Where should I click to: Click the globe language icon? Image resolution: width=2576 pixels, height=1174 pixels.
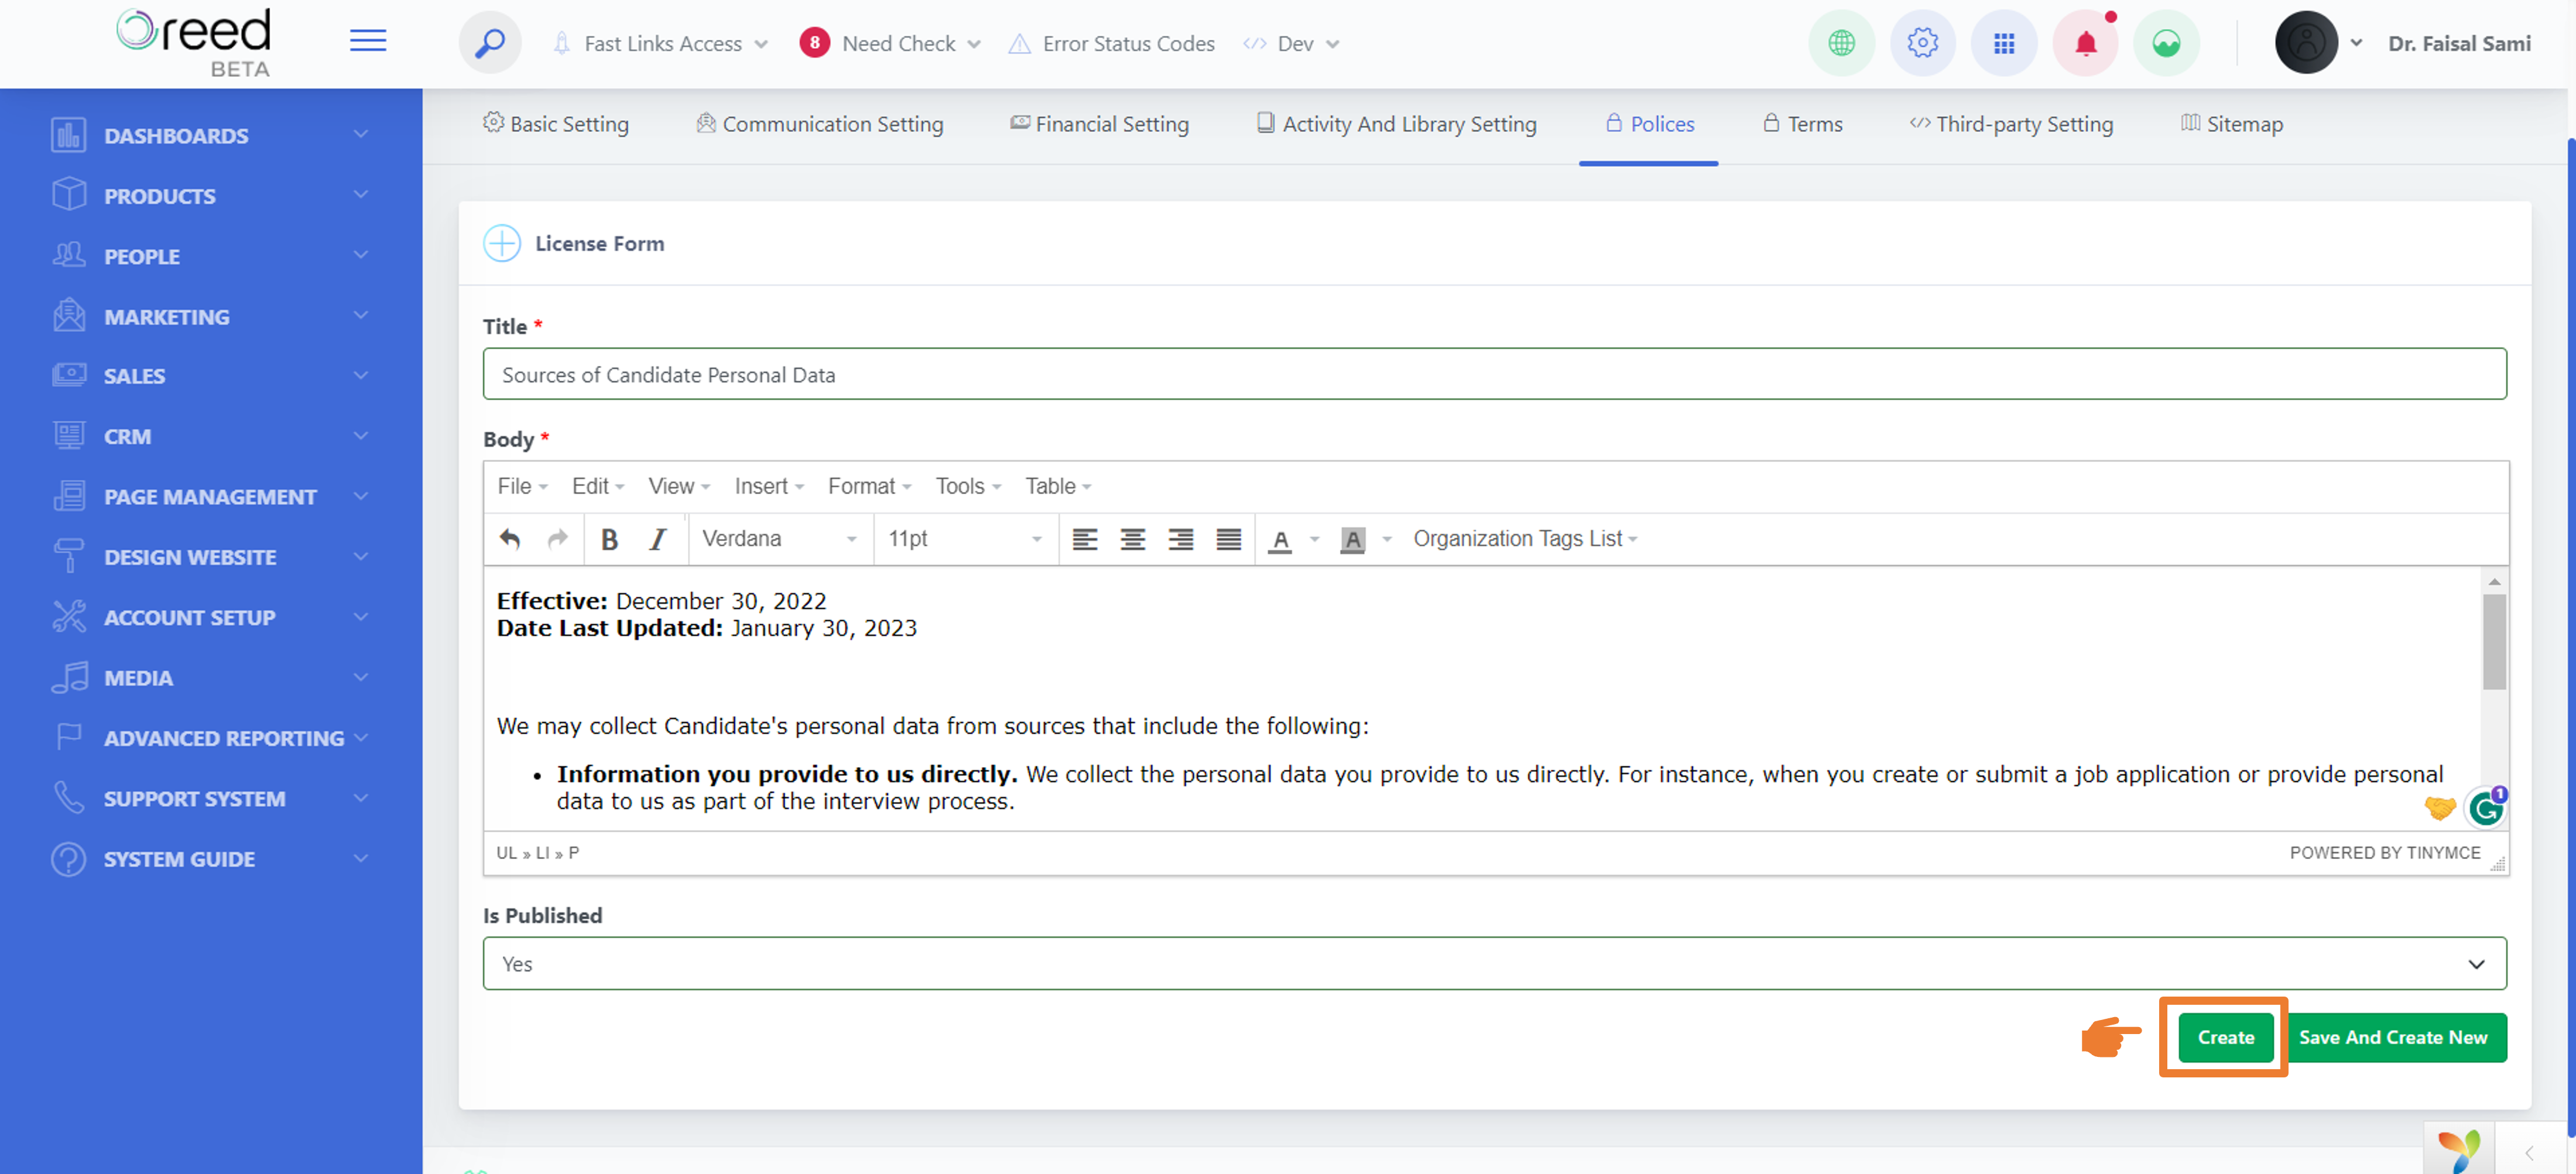pos(1841,43)
